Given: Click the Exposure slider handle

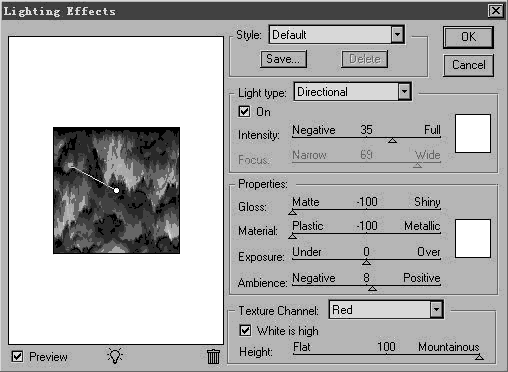Looking at the screenshot, I should tap(366, 262).
